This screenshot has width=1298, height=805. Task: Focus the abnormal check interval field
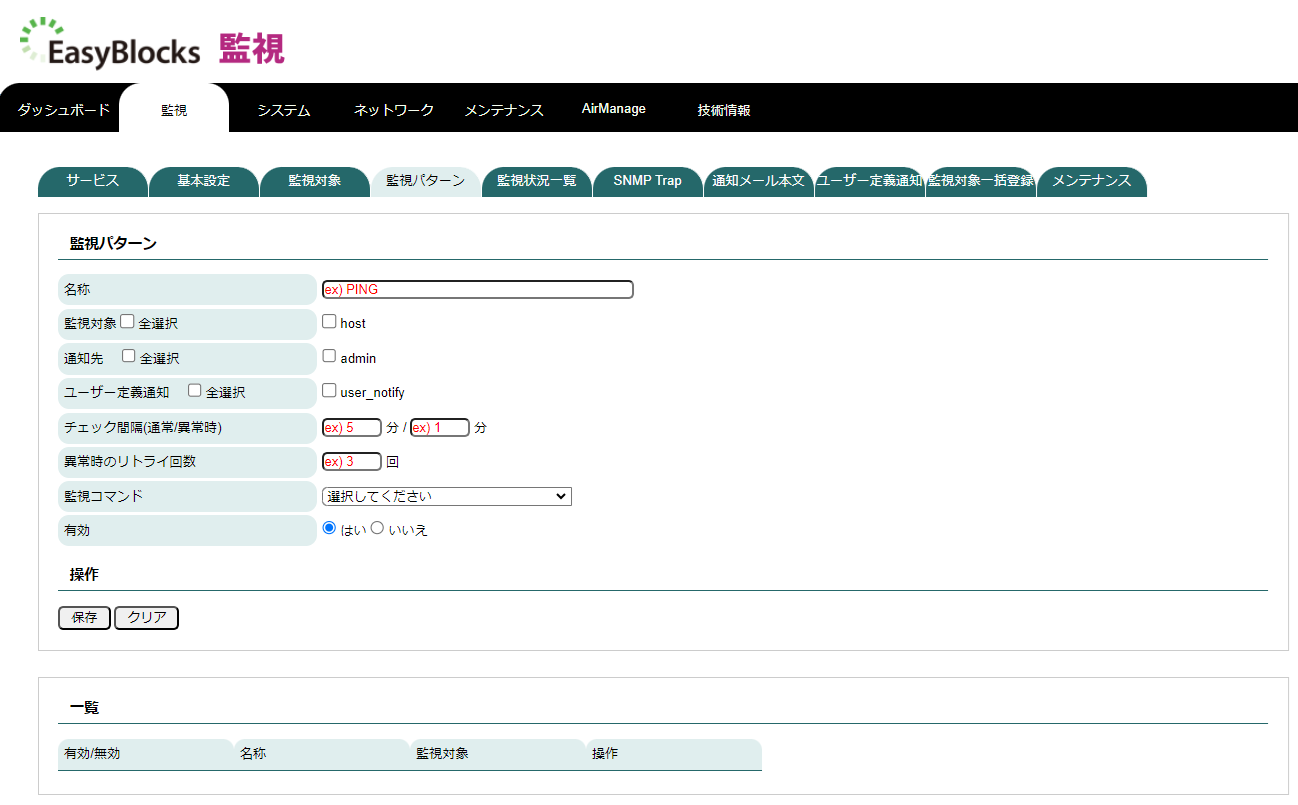pos(440,427)
